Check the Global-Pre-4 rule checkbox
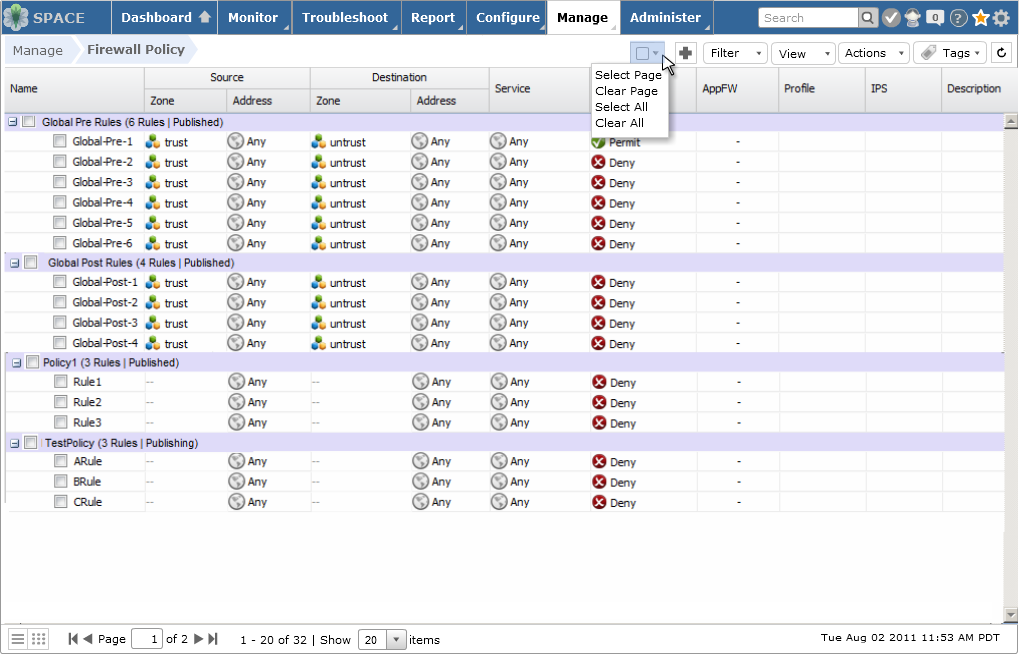Viewport: 1019px width, 654px height. [x=60, y=202]
